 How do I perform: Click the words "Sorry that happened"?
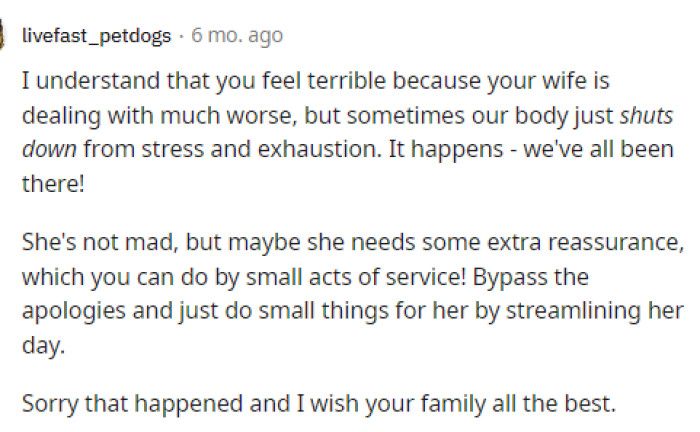[x=132, y=403]
